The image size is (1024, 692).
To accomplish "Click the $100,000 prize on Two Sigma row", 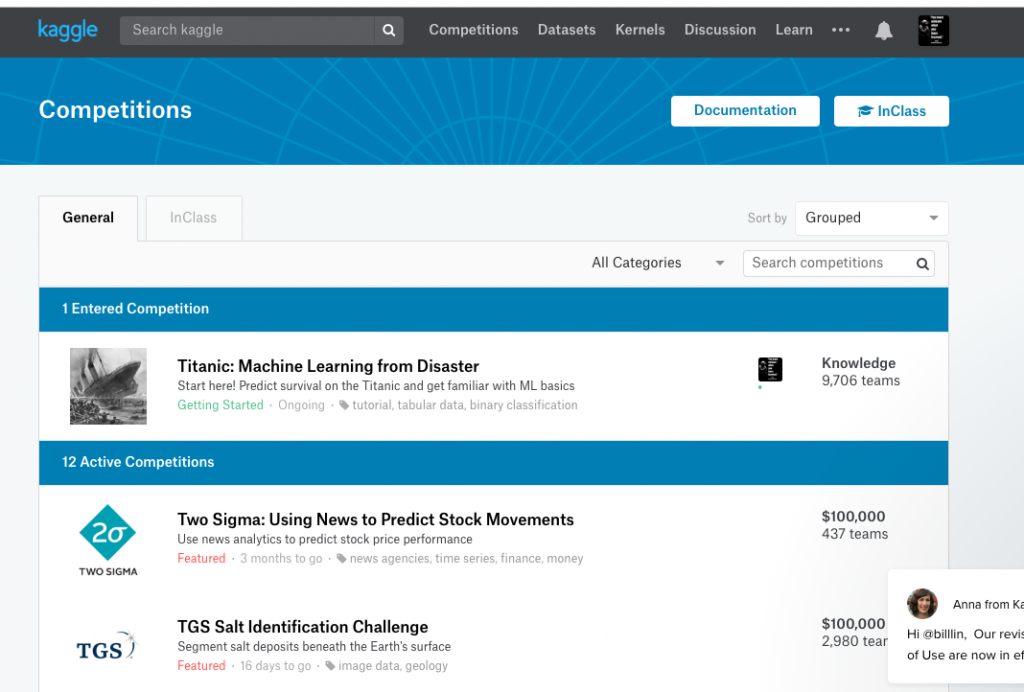I will [853, 516].
